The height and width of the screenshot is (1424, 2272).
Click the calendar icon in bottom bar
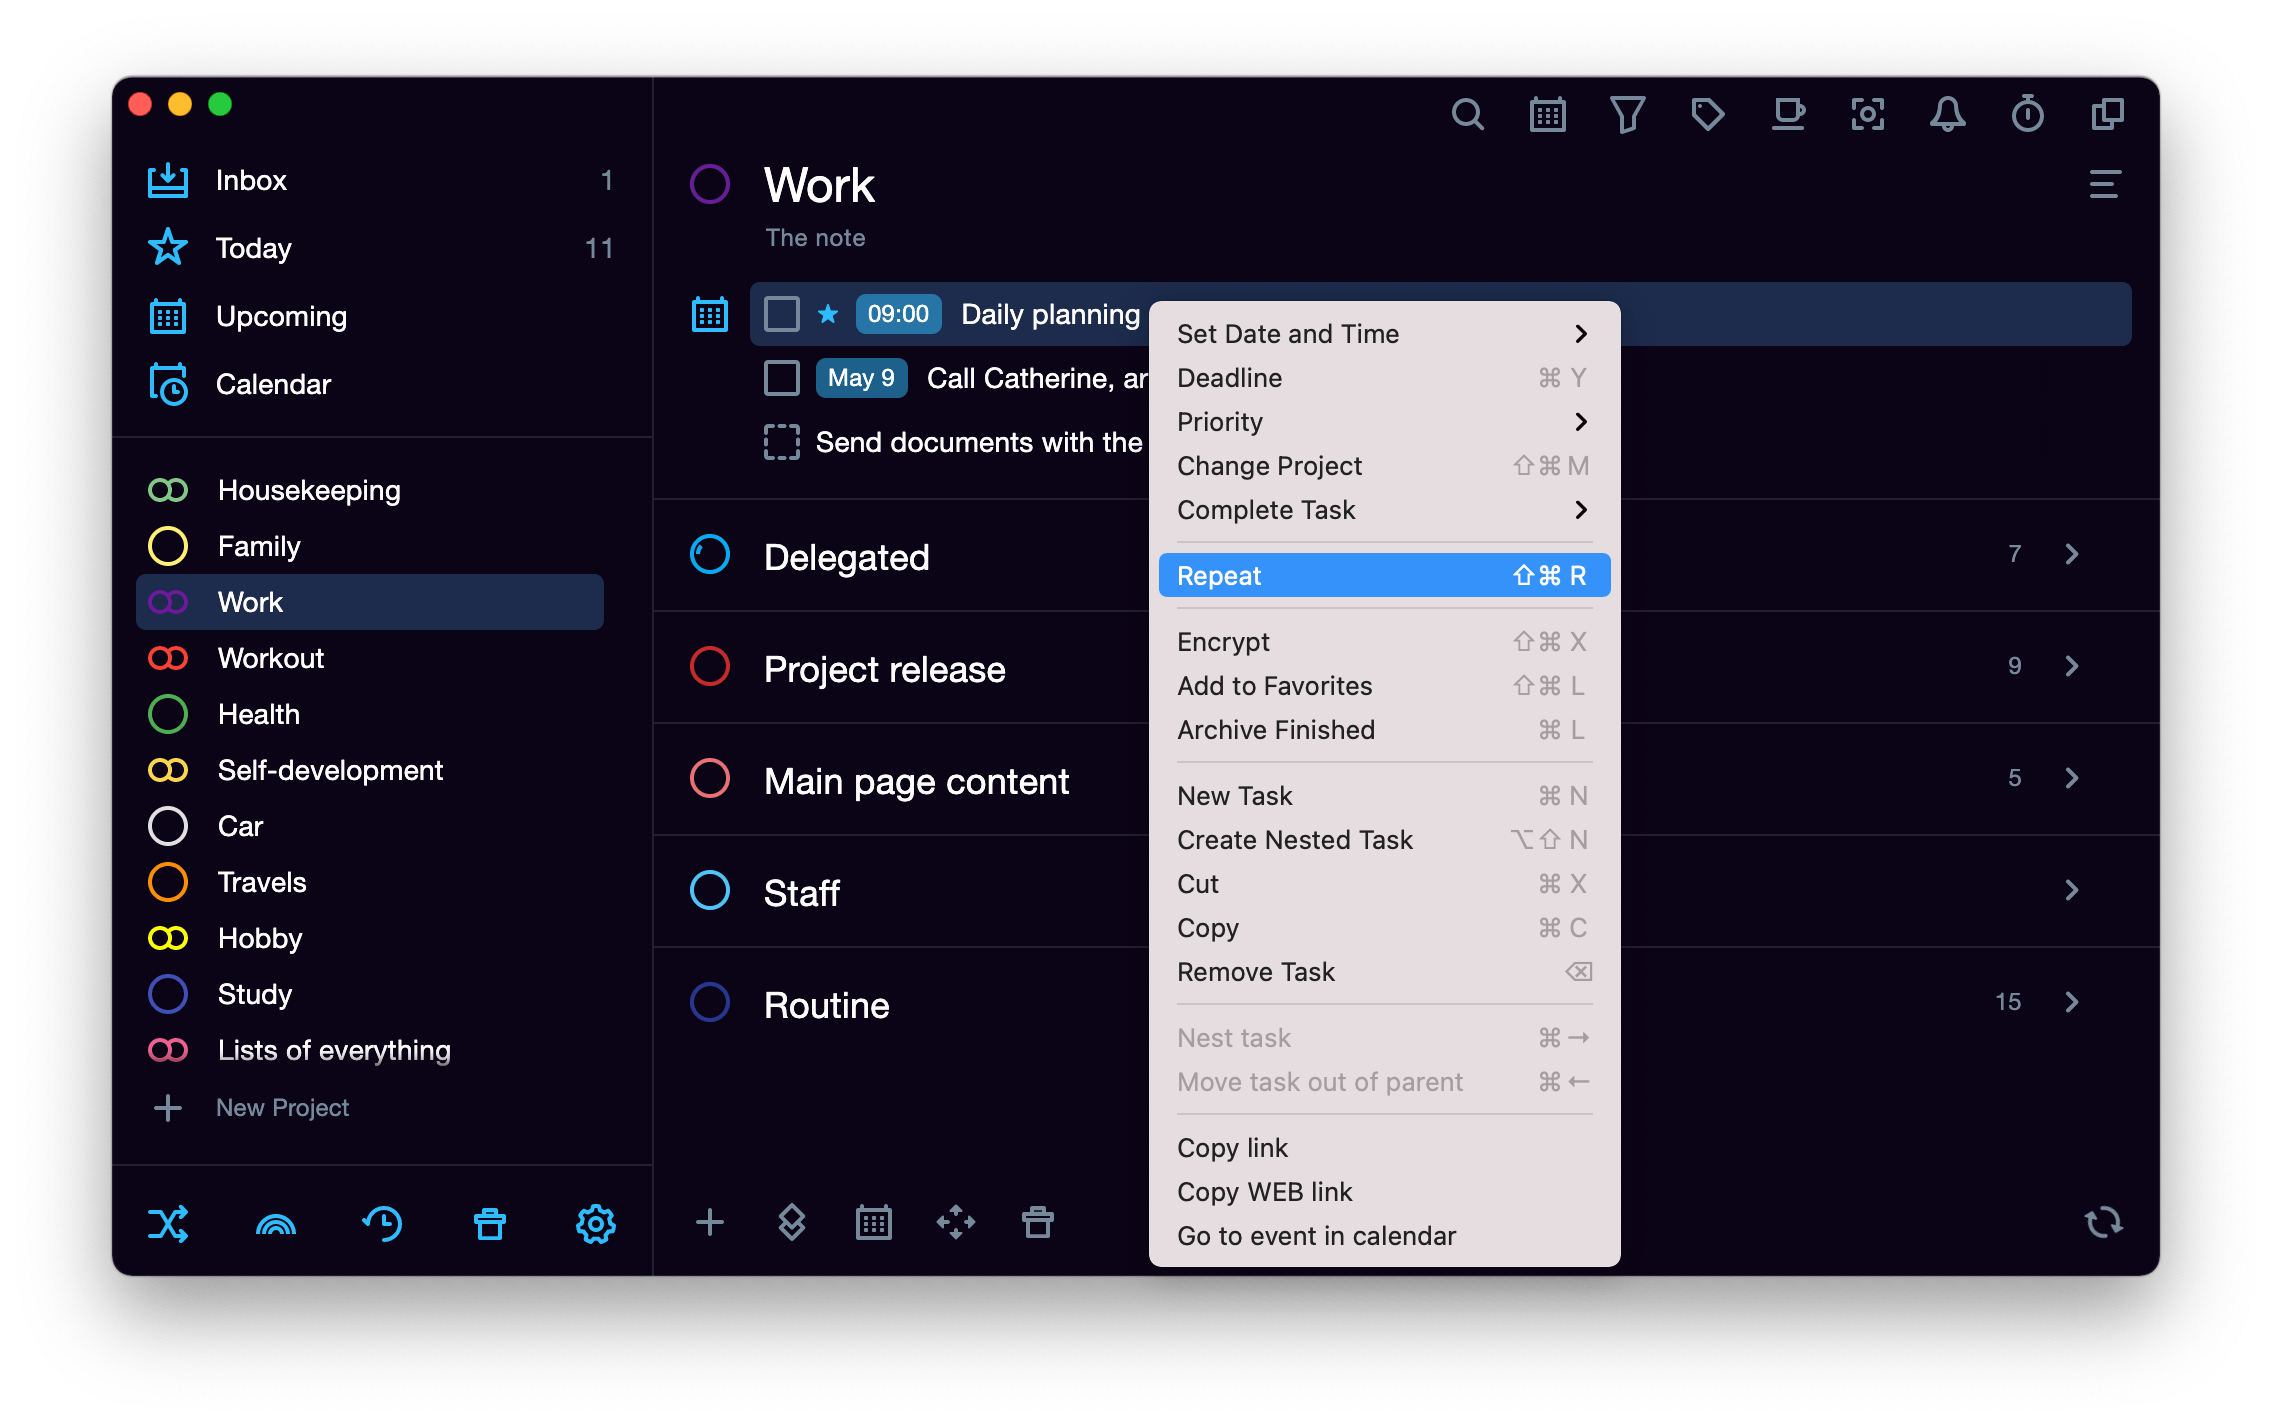point(873,1222)
